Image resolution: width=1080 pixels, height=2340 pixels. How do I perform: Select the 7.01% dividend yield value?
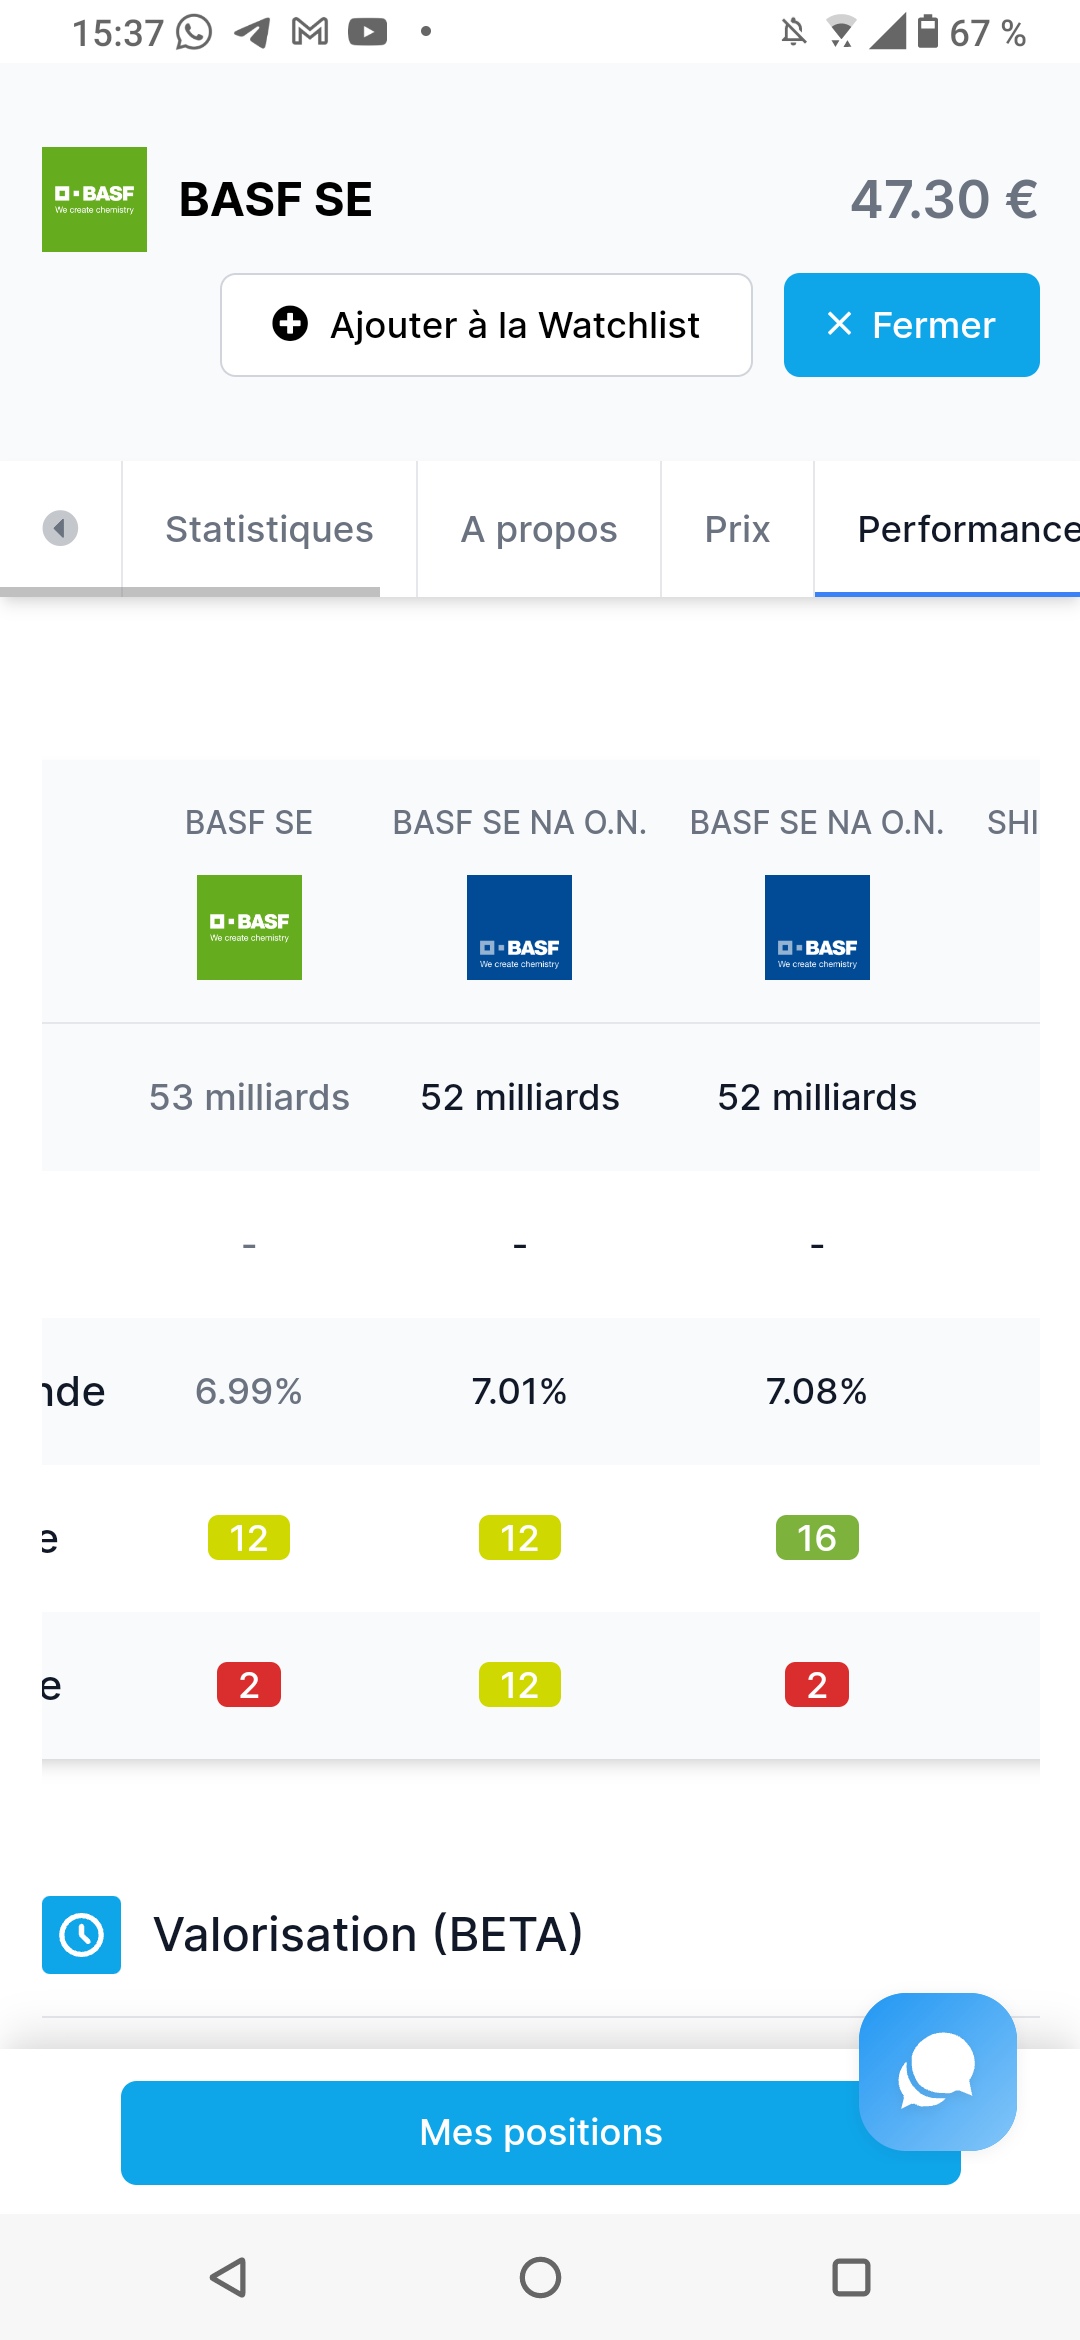click(519, 1391)
